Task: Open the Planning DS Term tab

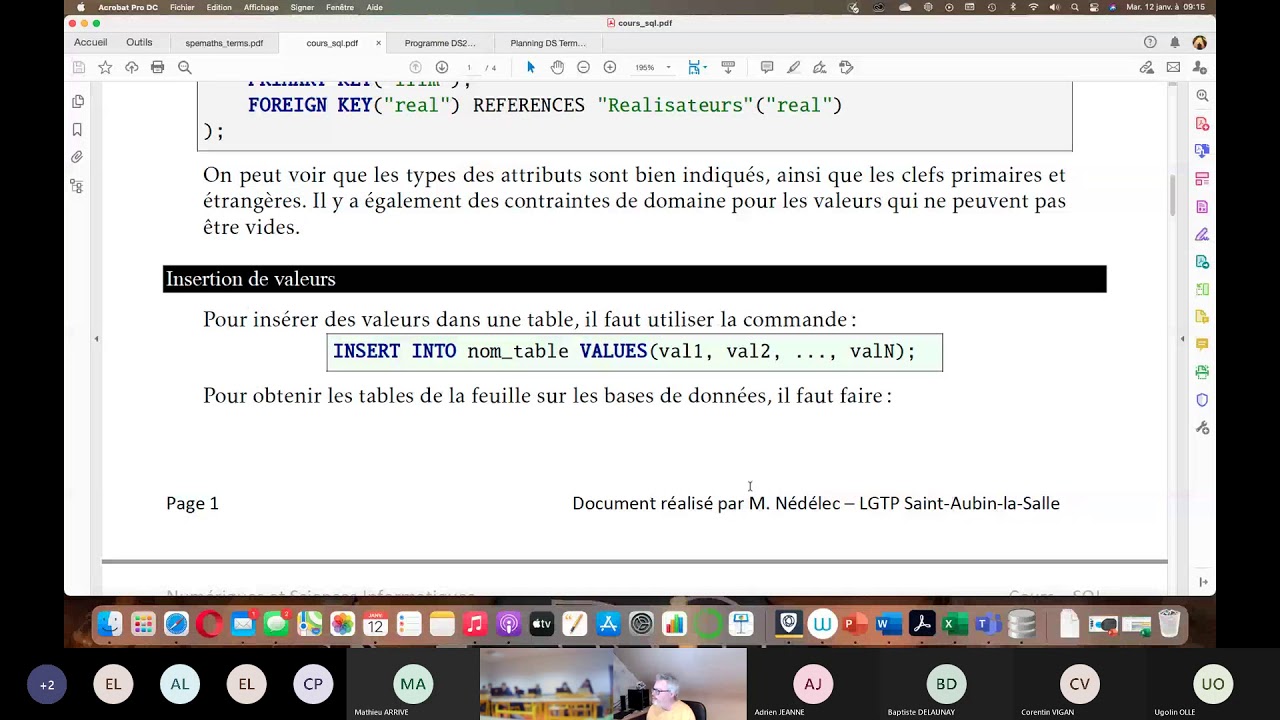Action: click(548, 43)
